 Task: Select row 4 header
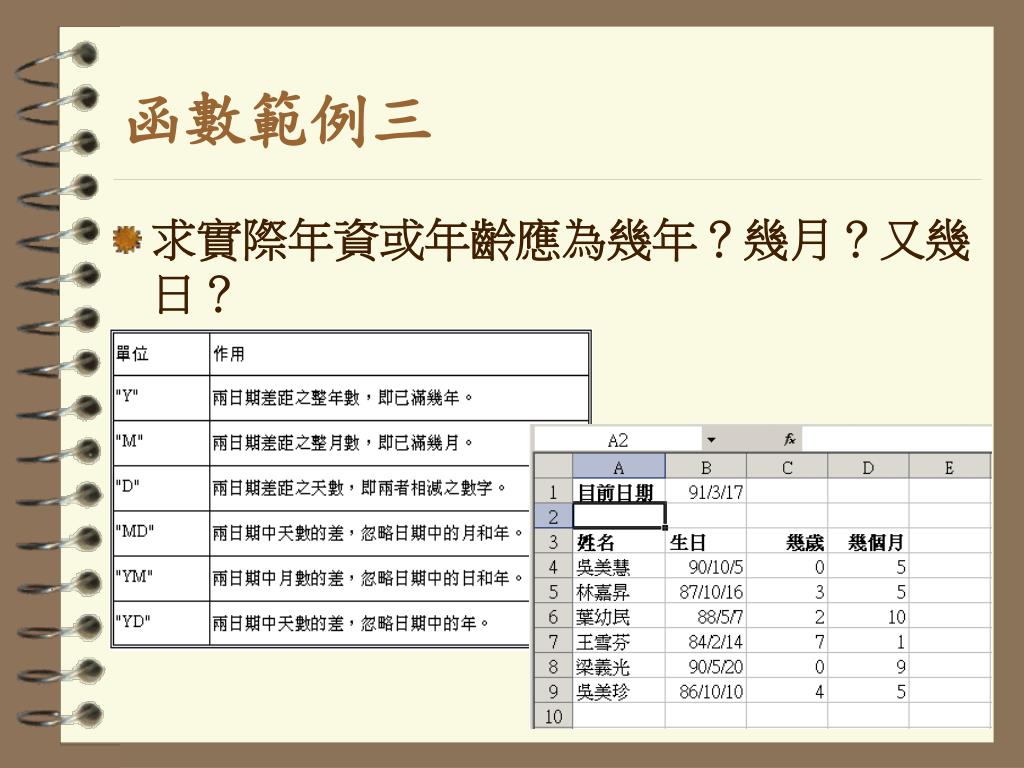click(553, 566)
